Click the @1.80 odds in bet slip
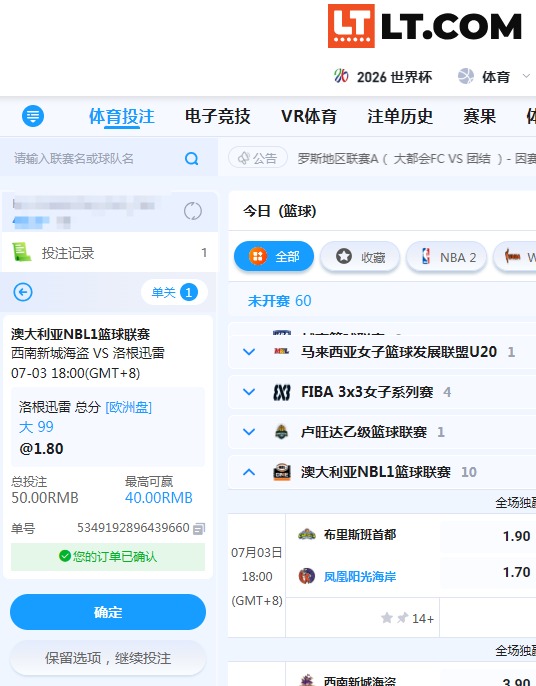The width and height of the screenshot is (536, 686). 42,448
